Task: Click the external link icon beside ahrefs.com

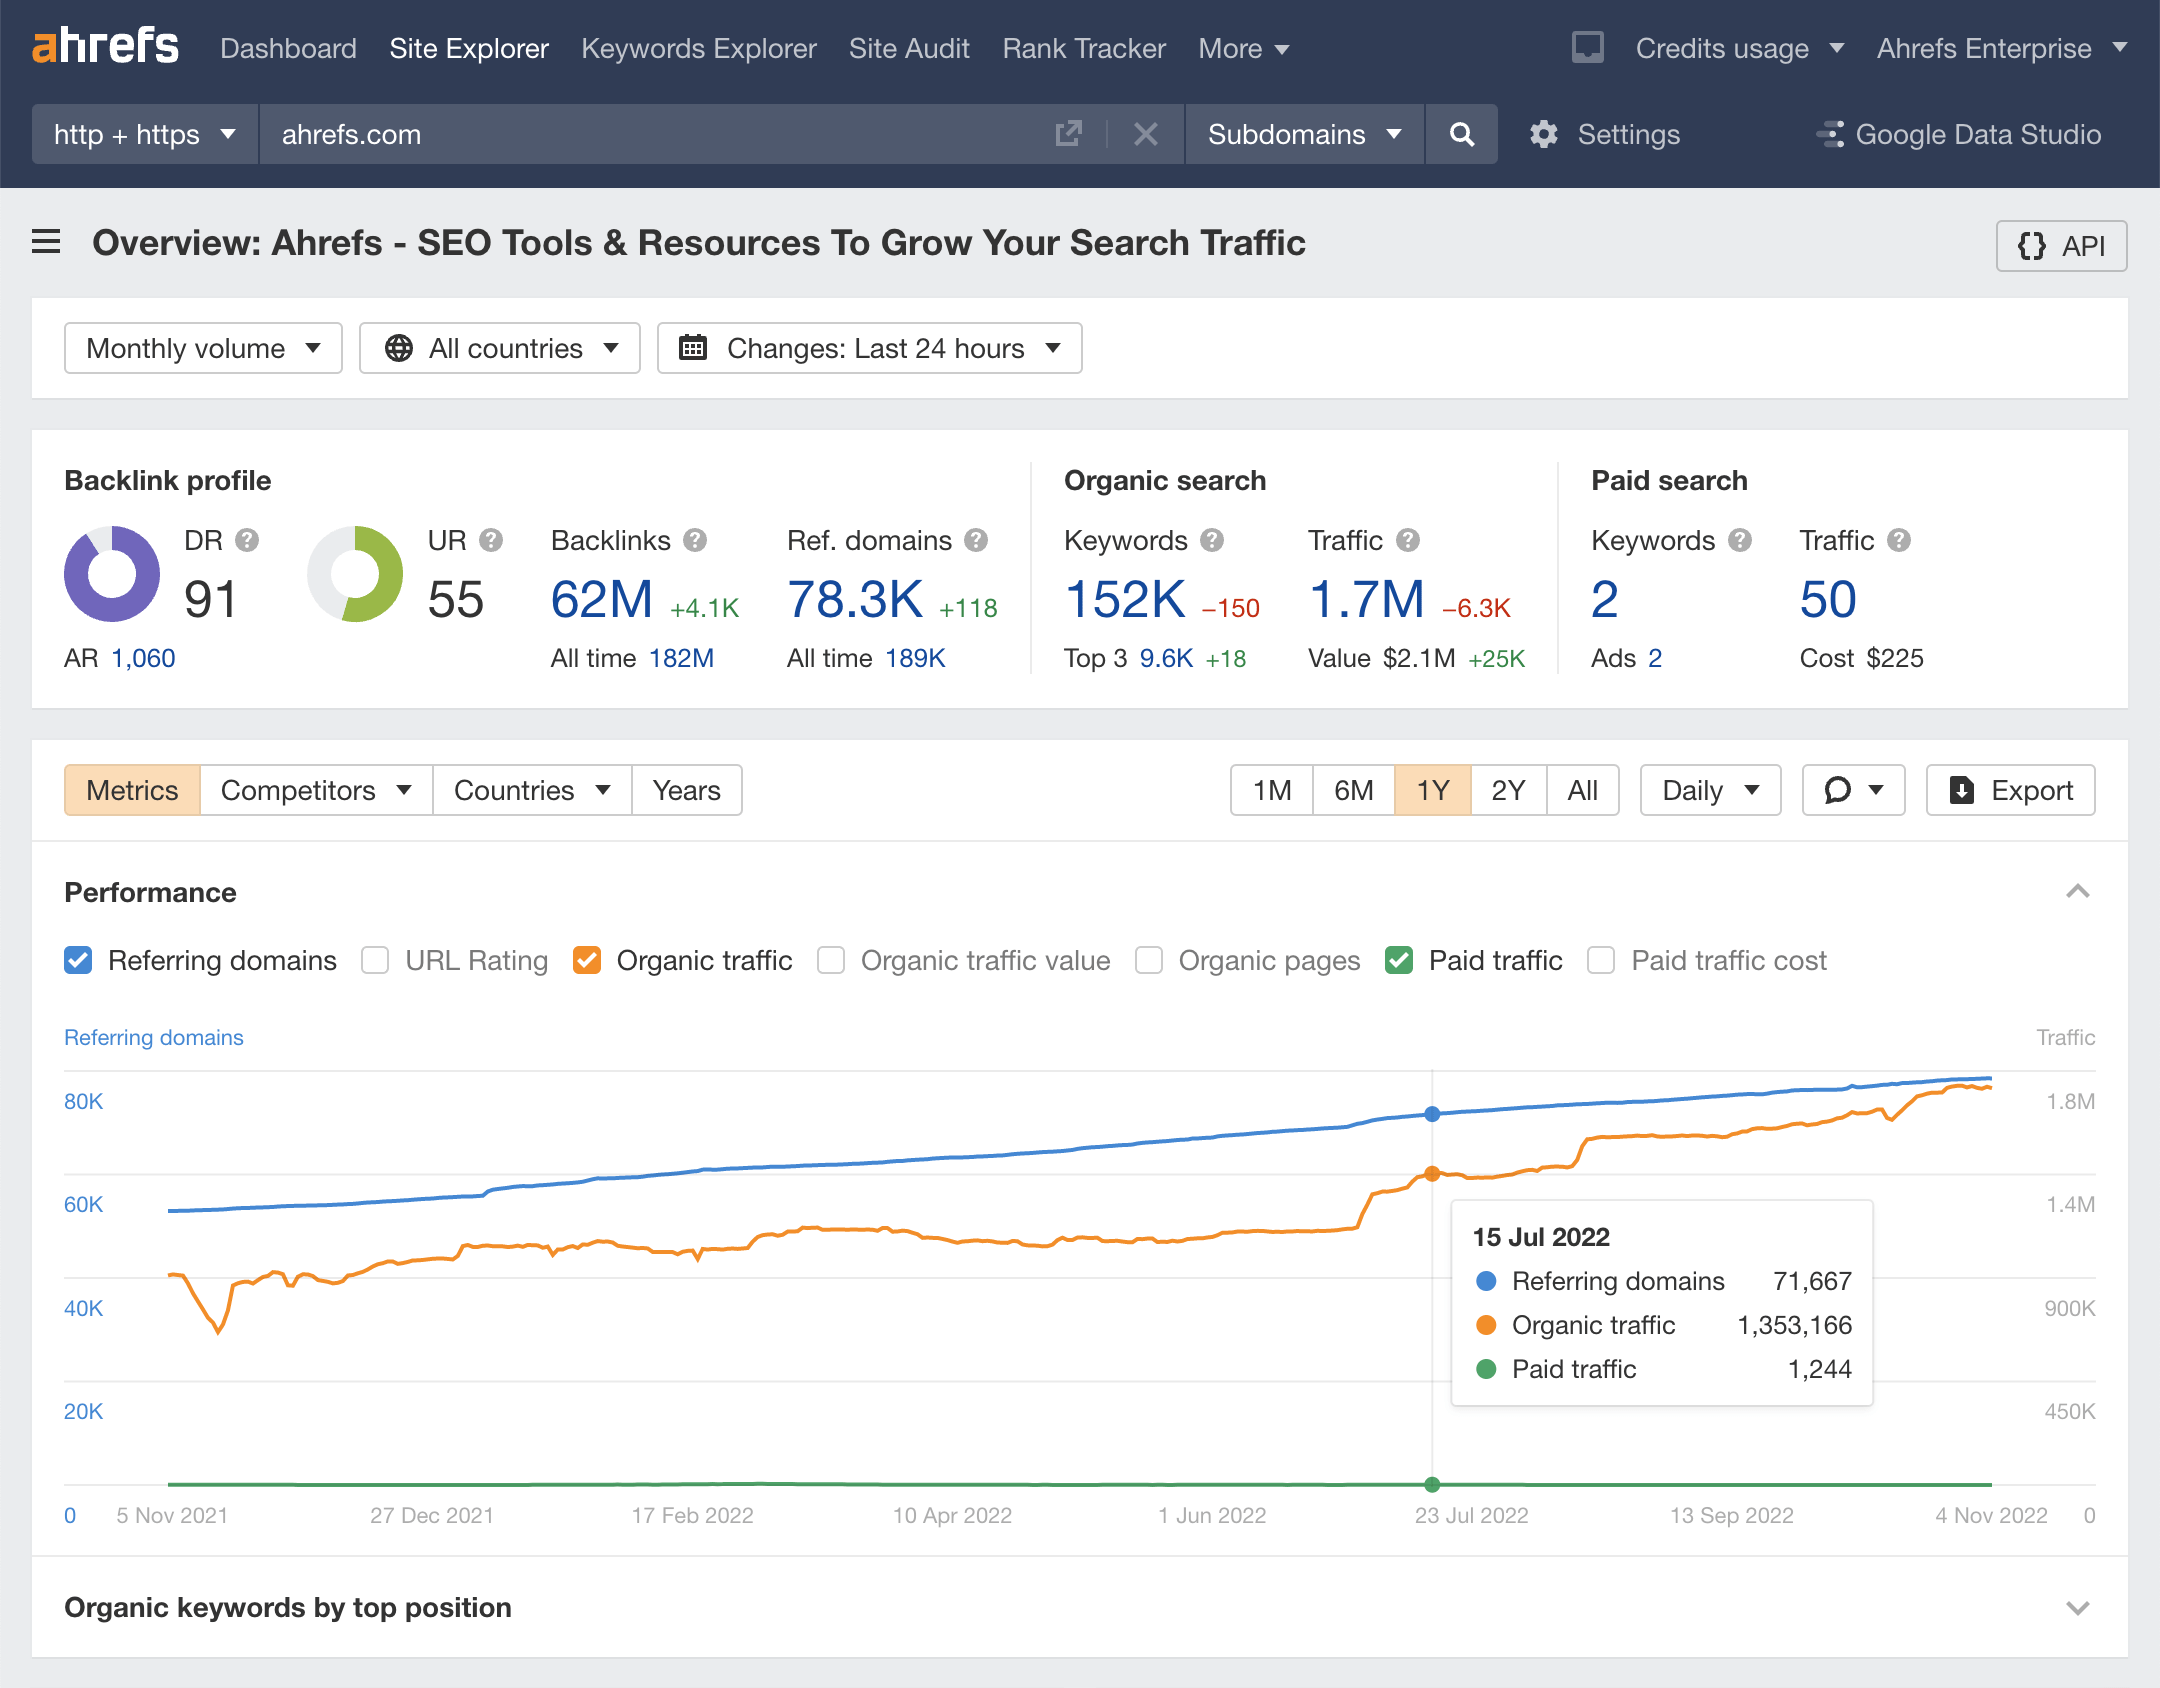Action: pyautogui.click(x=1068, y=134)
